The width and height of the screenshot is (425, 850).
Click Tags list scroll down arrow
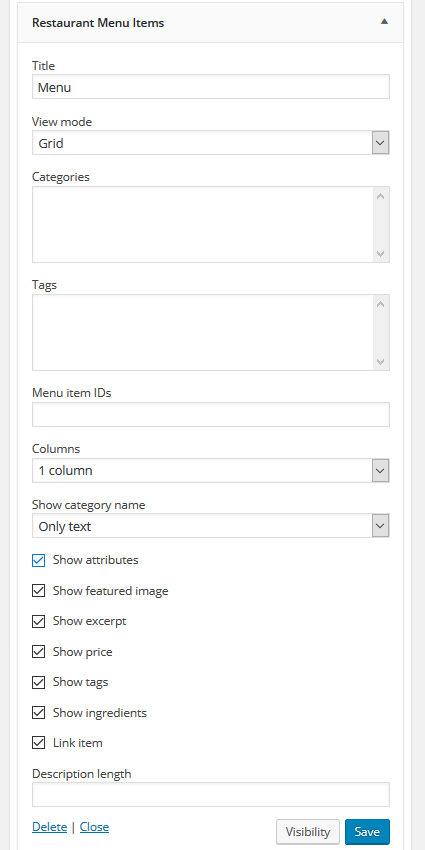[381, 362]
